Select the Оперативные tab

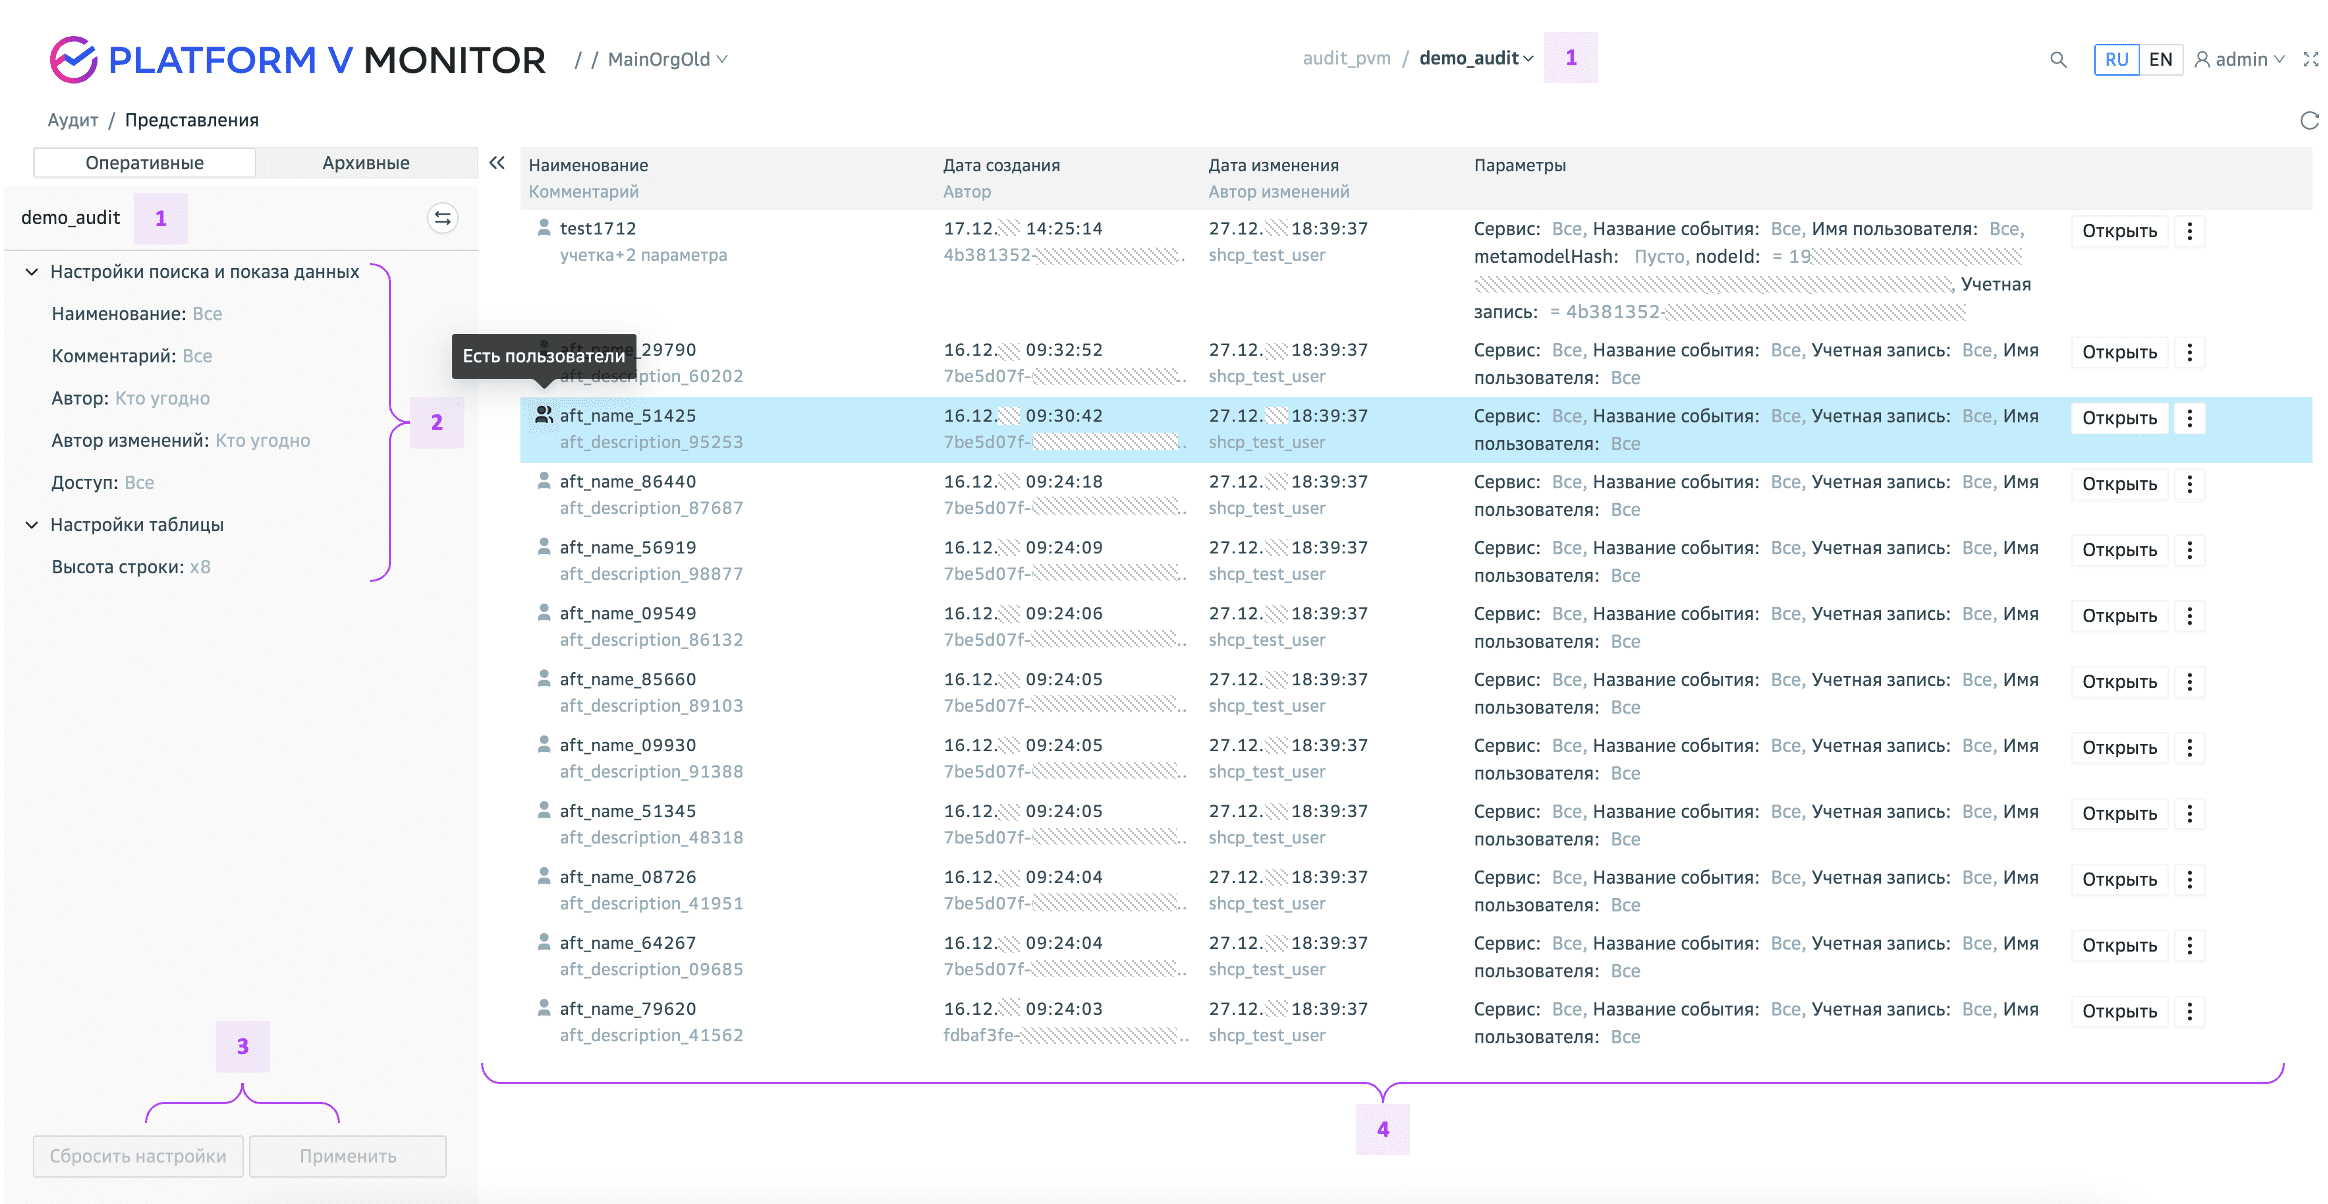click(x=145, y=163)
